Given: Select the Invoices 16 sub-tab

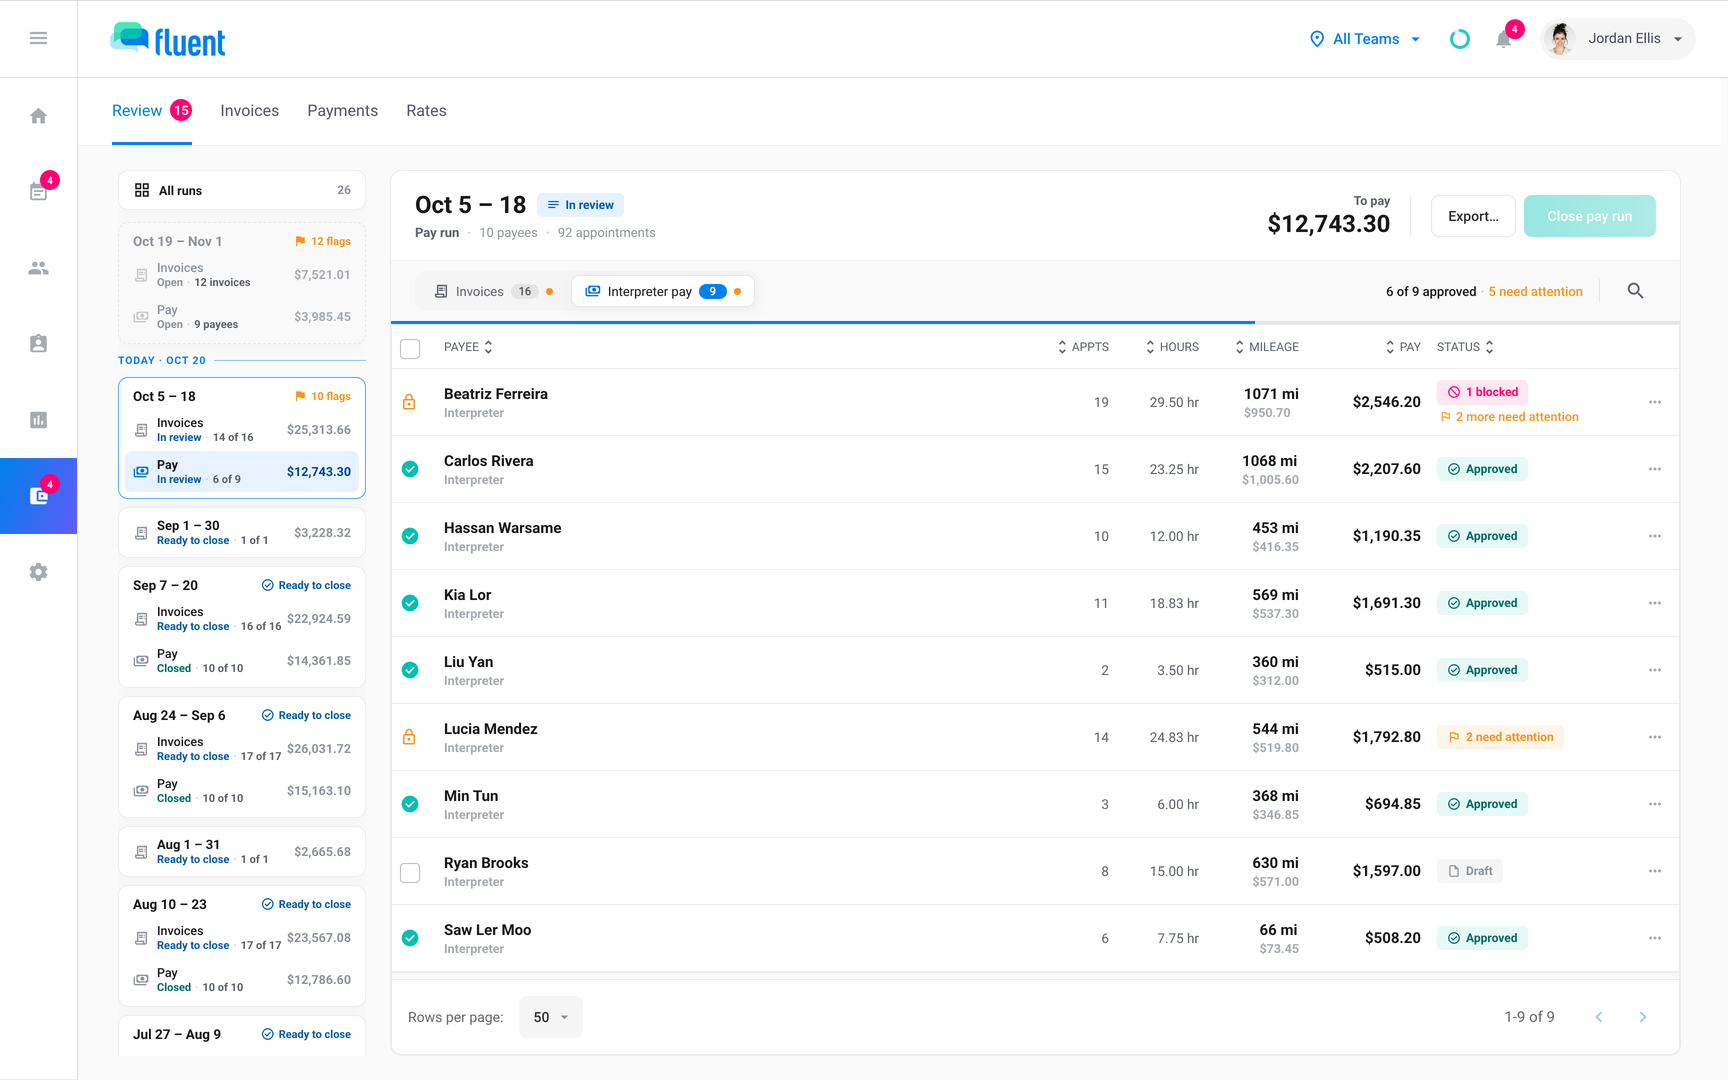Looking at the screenshot, I should click(494, 292).
